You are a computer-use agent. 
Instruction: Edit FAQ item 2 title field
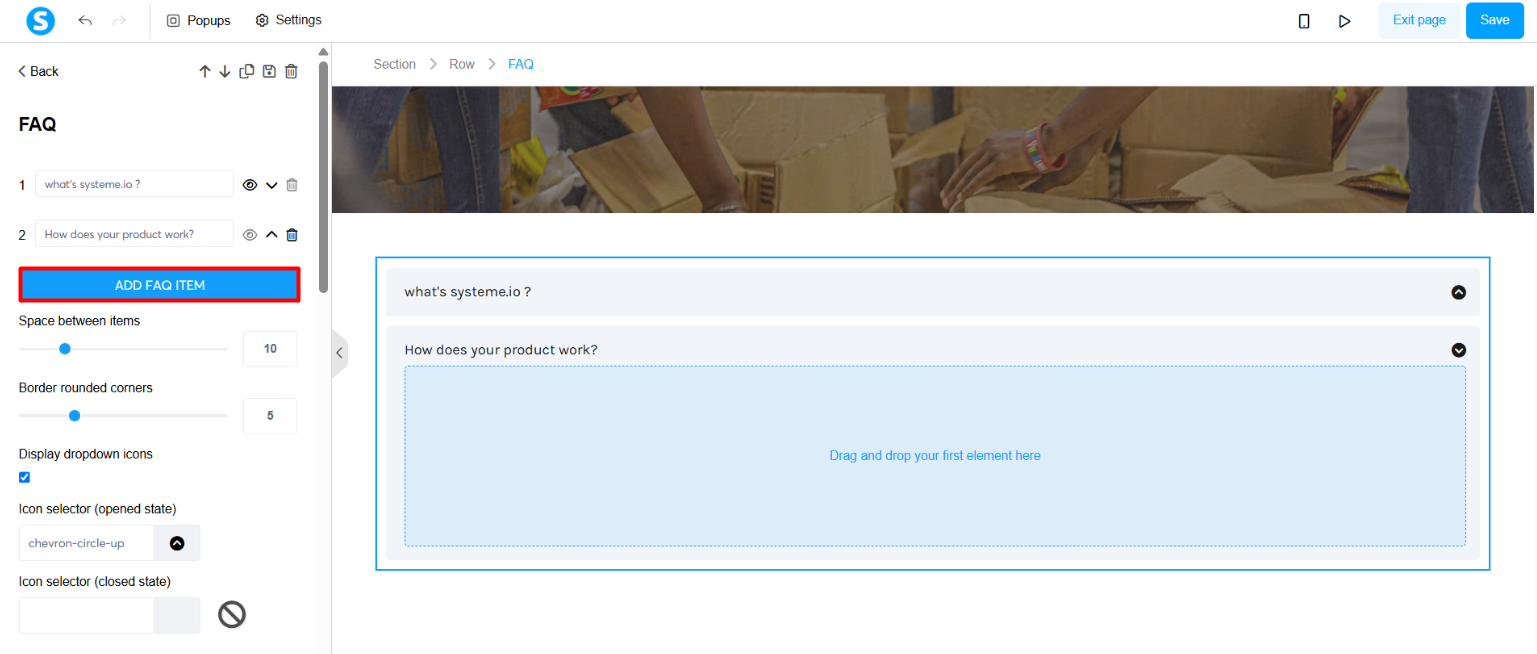pos(134,234)
